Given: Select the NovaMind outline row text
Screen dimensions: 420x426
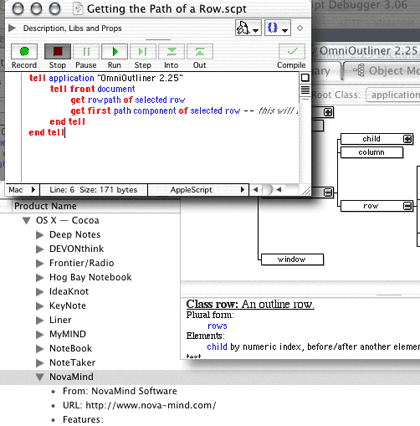Looking at the screenshot, I should tap(71, 377).
